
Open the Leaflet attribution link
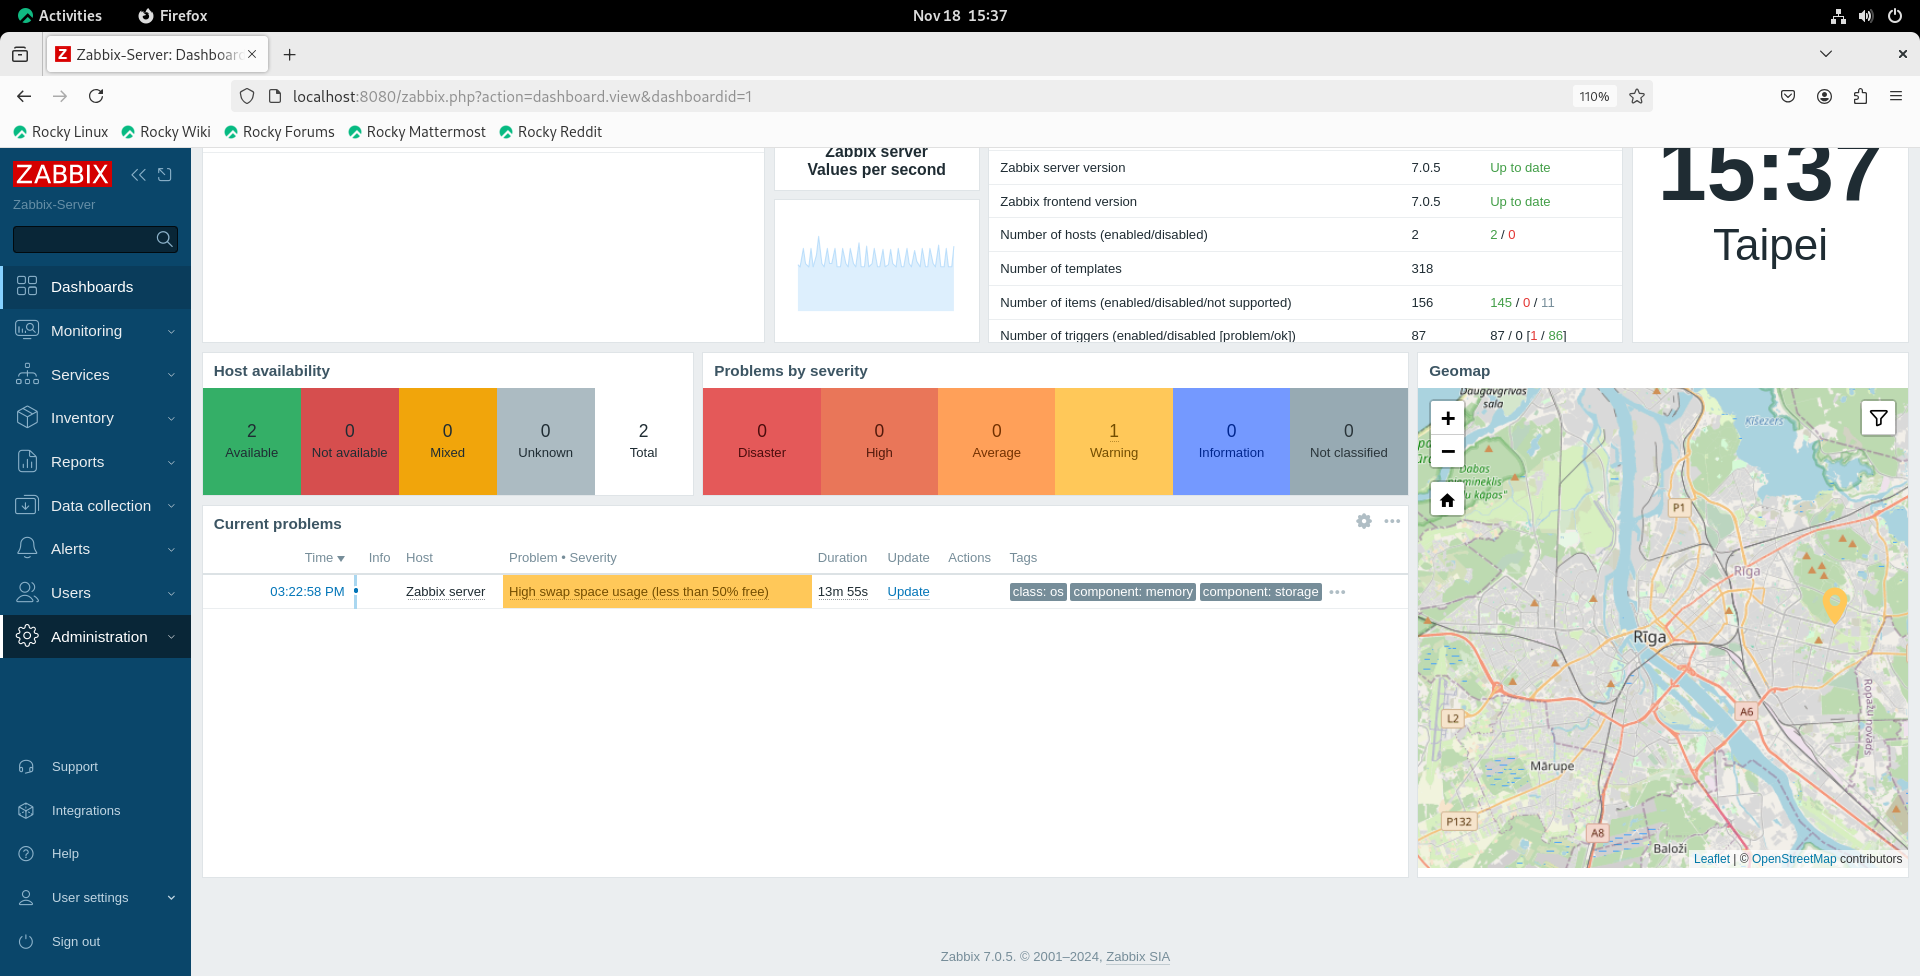point(1711,859)
